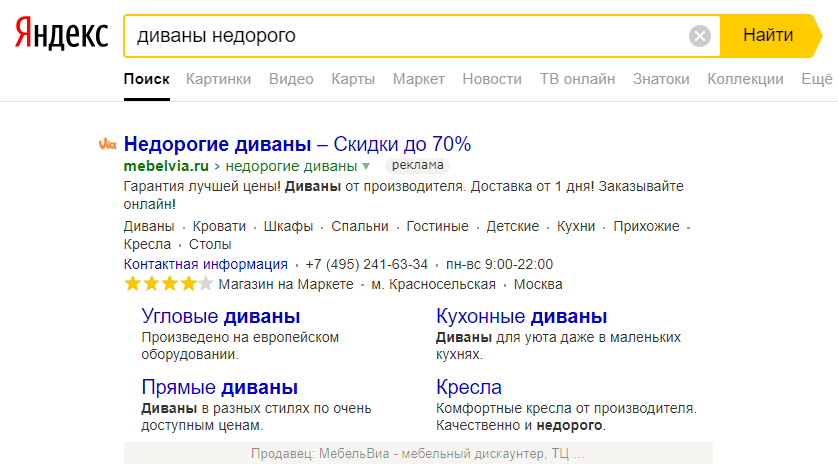Go to the Знатоки tab
The width and height of the screenshot is (838, 470).
pos(661,79)
